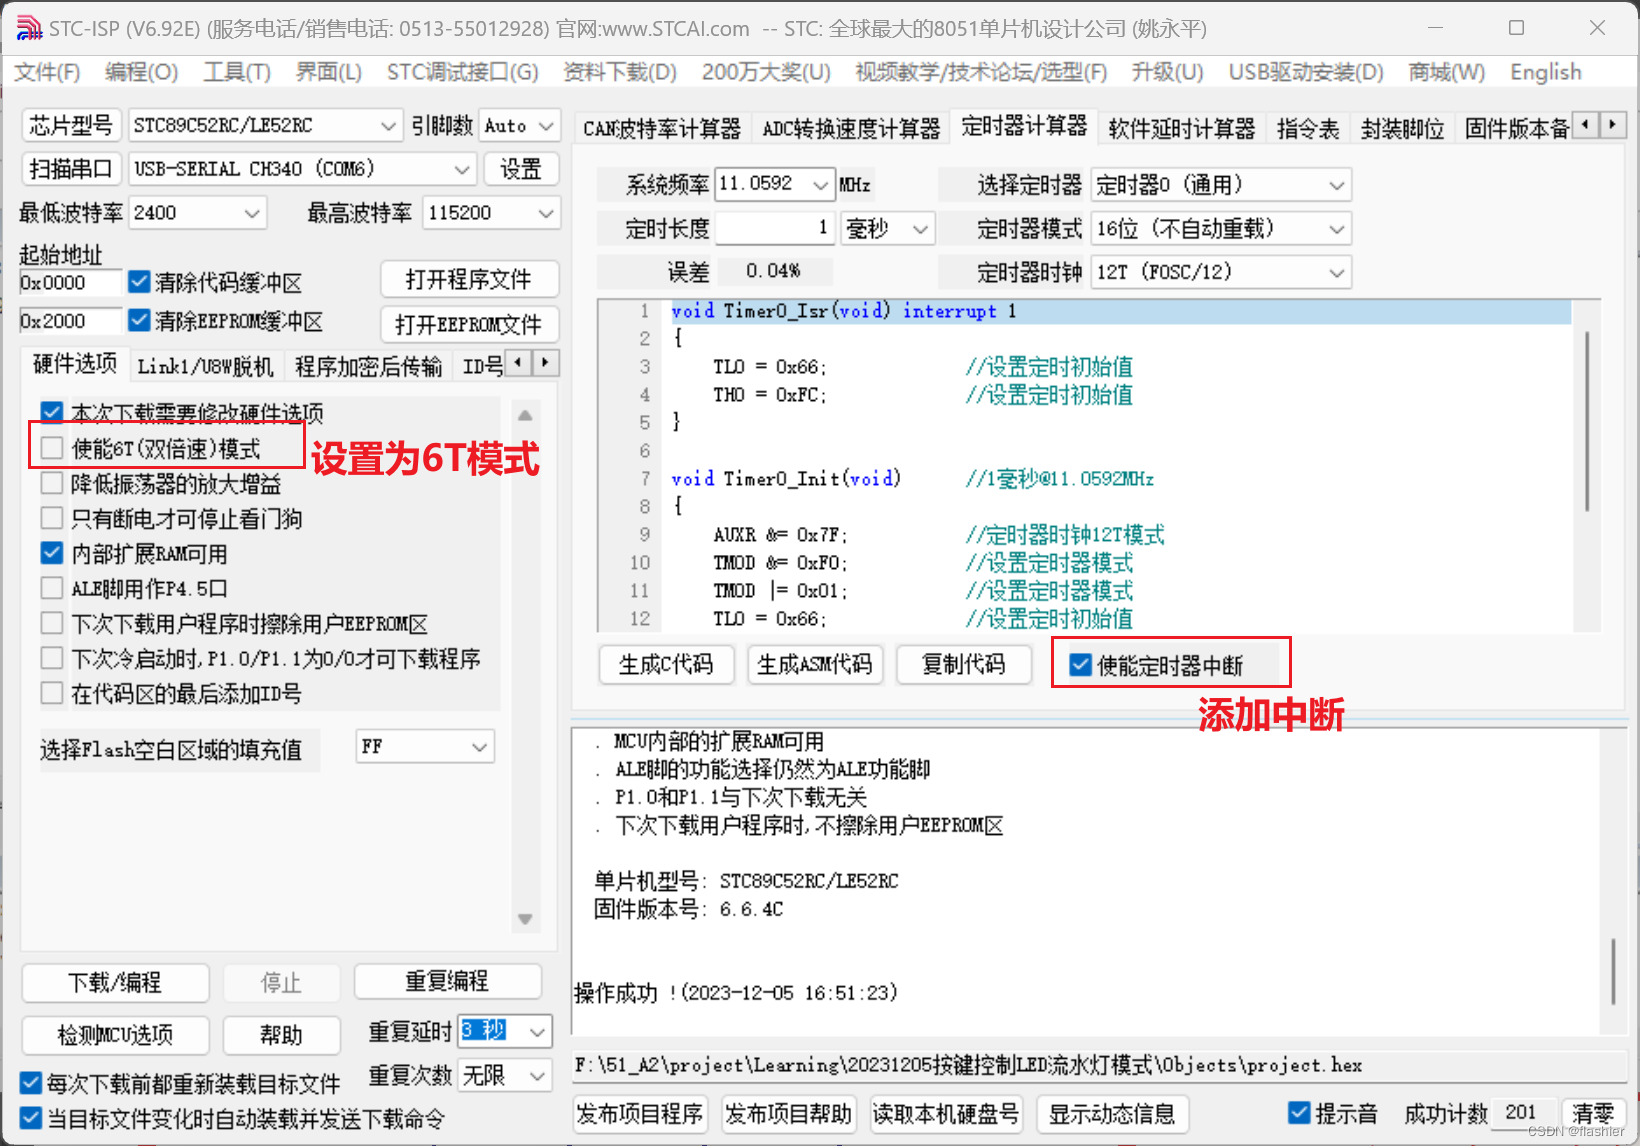The height and width of the screenshot is (1146, 1640).
Task: Toggle 使能定时器中断 checkbox
Action: 1080,665
